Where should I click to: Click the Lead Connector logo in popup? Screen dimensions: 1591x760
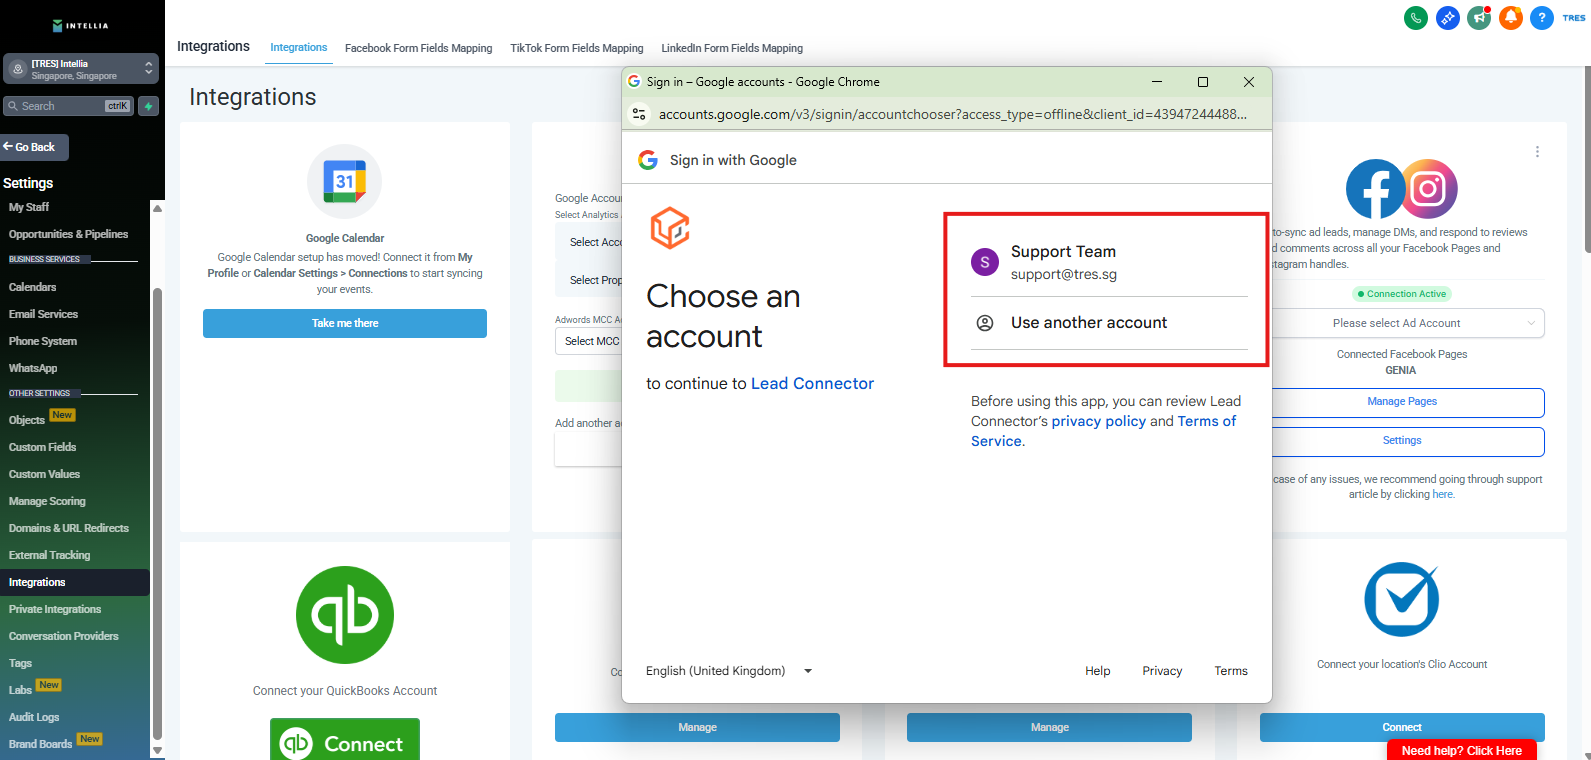click(670, 228)
